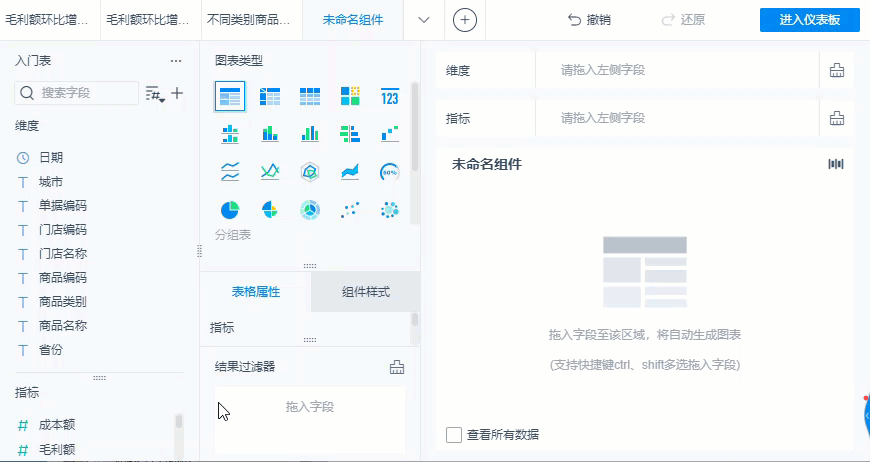Open the 表格属性 tab
Screen dimensions: 870x462
256,292
